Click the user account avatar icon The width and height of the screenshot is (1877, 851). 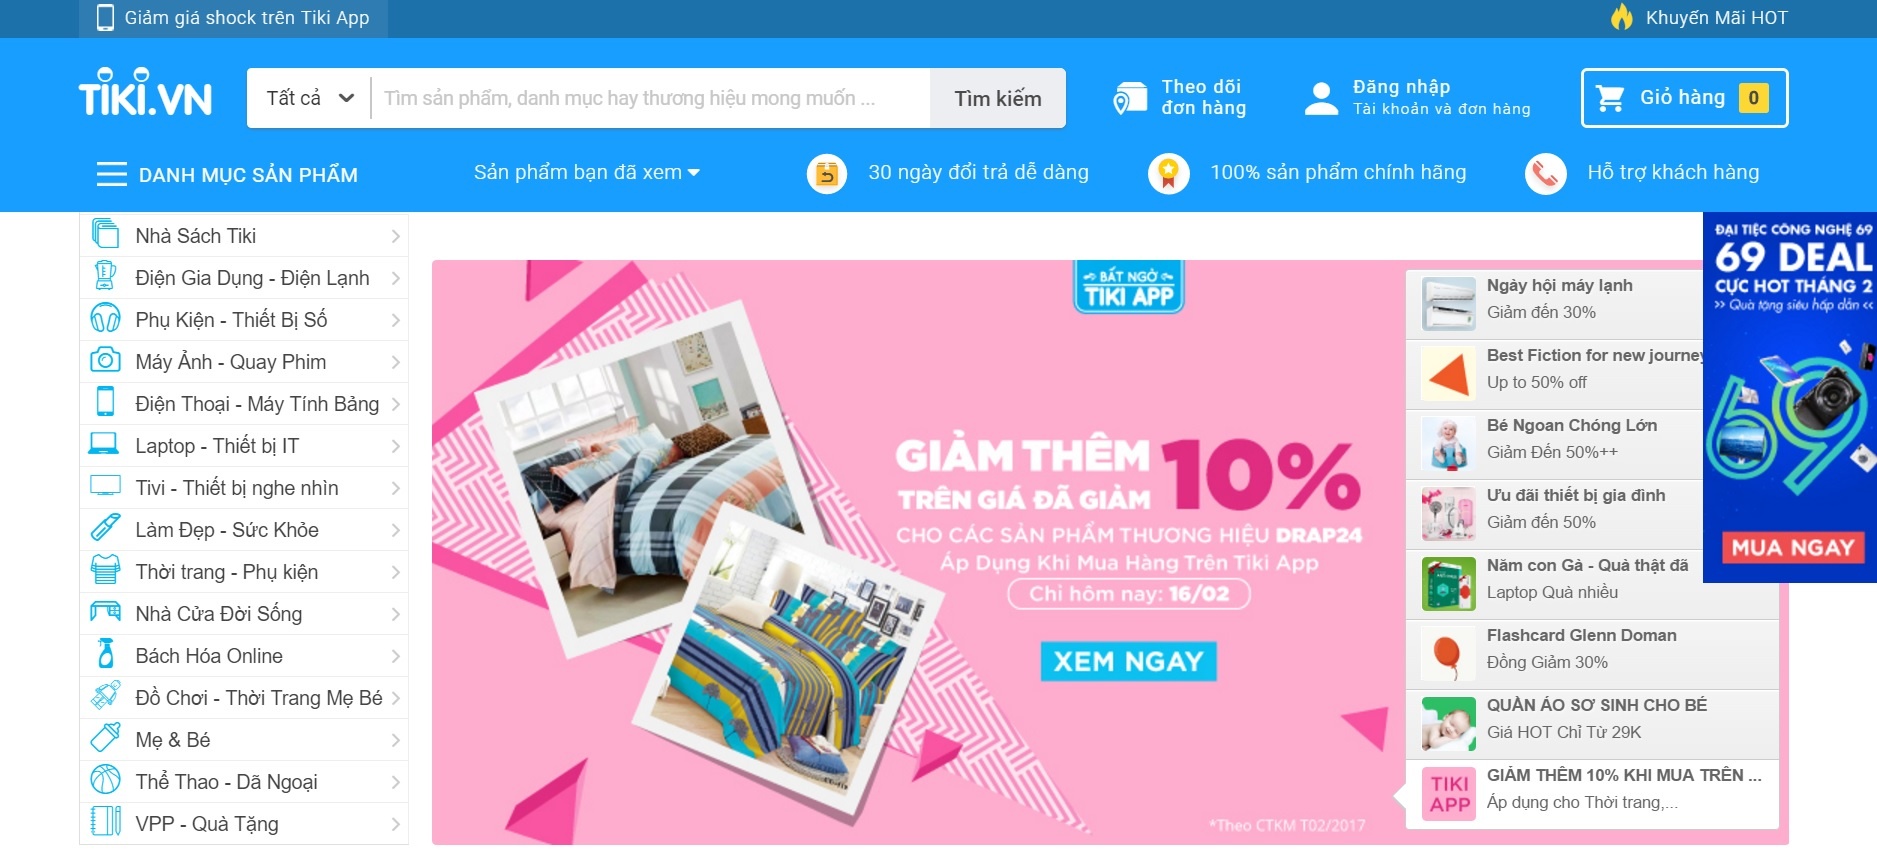[x=1321, y=98]
